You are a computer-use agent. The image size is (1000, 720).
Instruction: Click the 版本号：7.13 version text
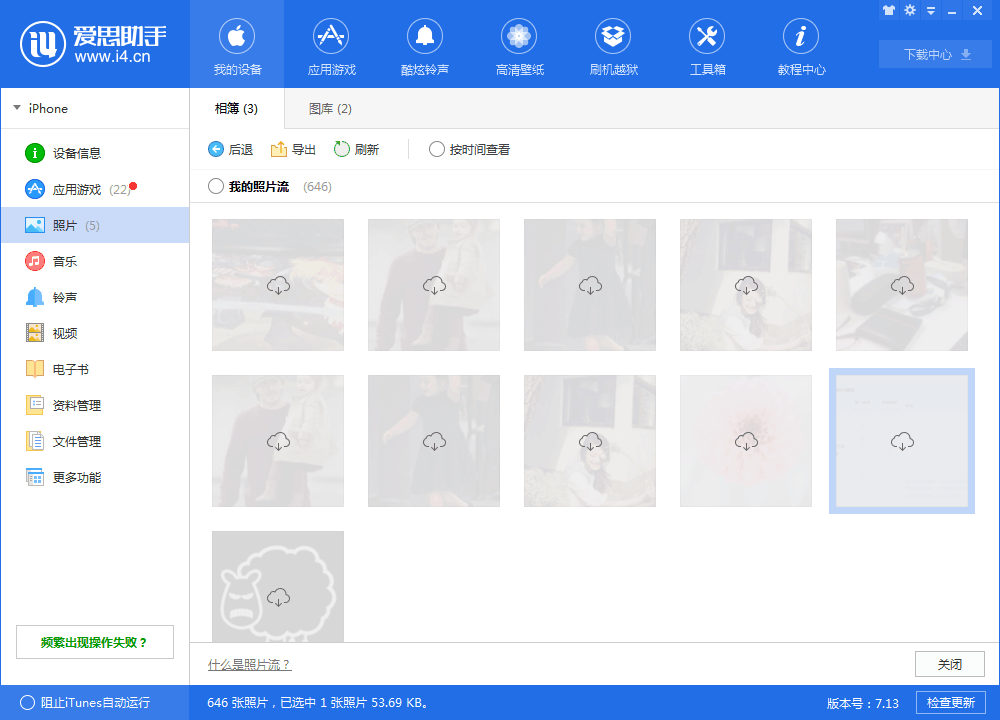pyautogui.click(x=862, y=703)
